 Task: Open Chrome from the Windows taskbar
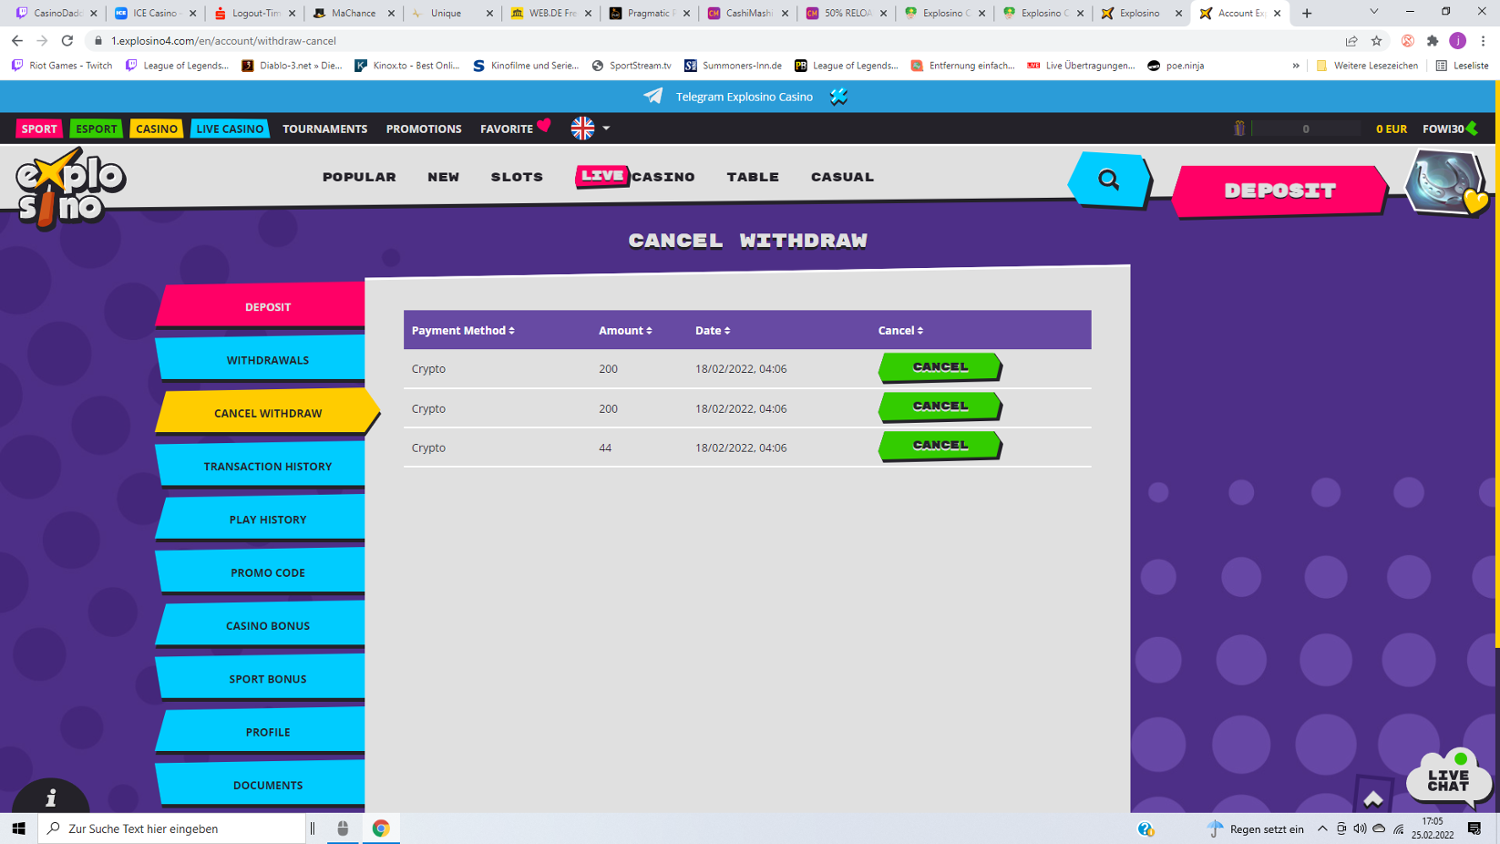(x=380, y=828)
